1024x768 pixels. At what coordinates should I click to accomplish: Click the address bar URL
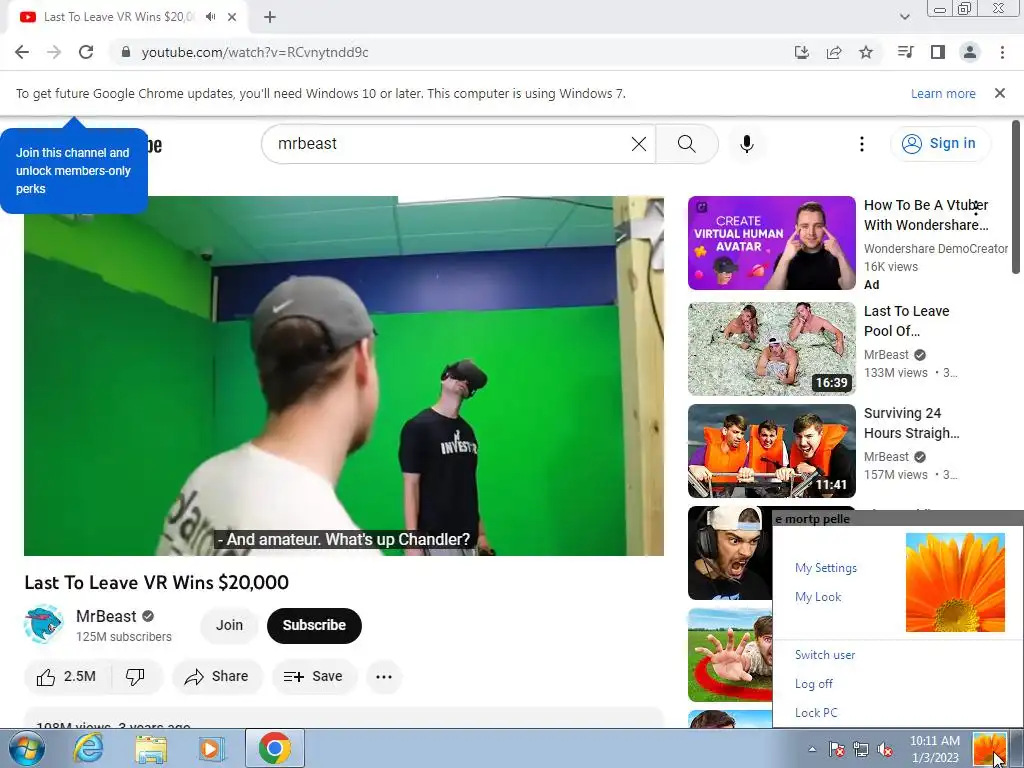click(x=255, y=52)
